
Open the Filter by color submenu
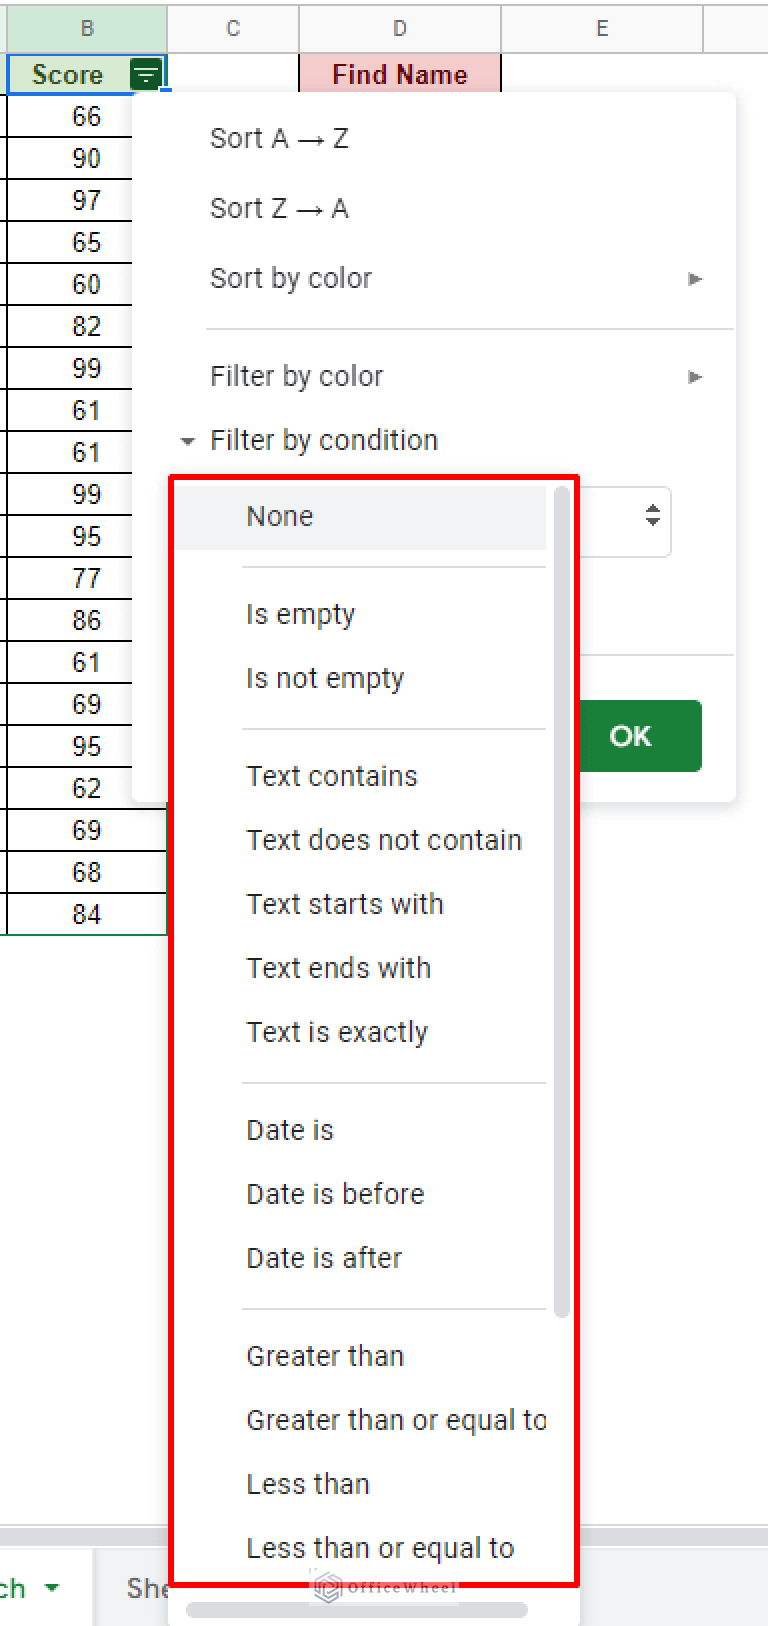point(296,376)
